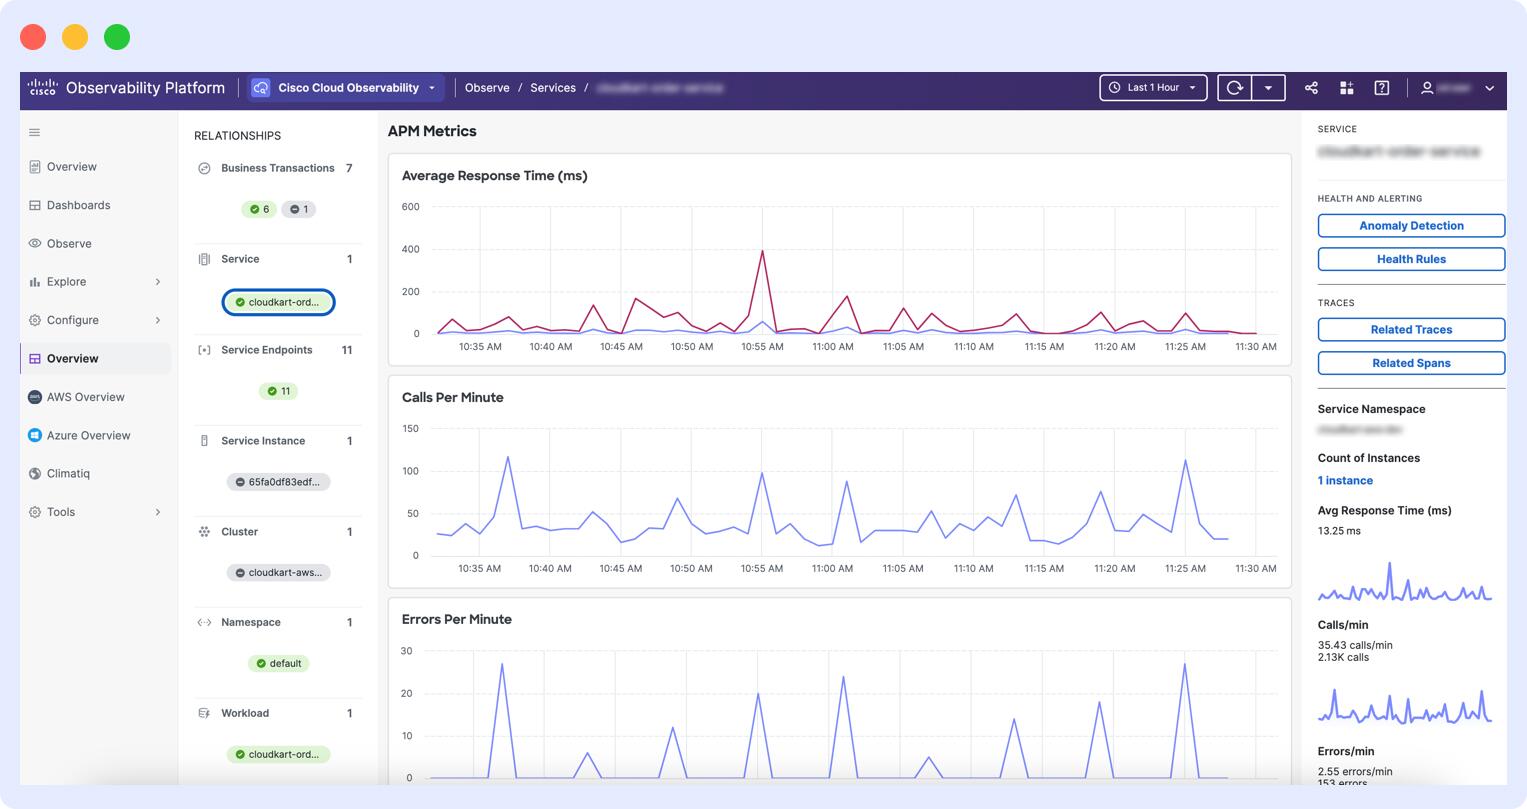Click the Business Transactions icon in Relationships
Viewport: 1527px width, 809px height.
(202, 168)
